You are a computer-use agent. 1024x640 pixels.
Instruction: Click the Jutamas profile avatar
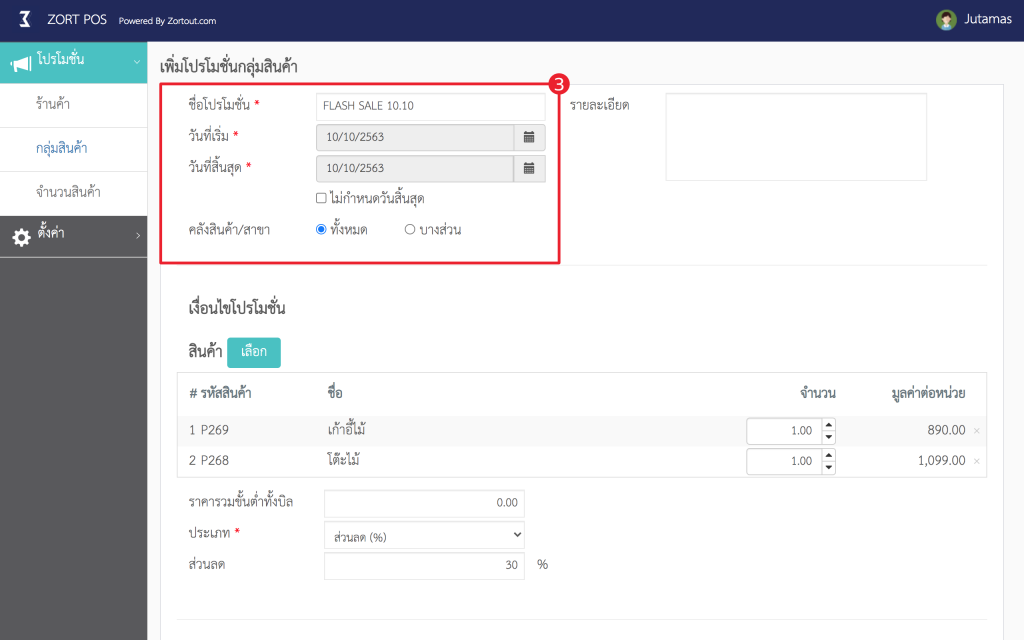pyautogui.click(x=945, y=18)
